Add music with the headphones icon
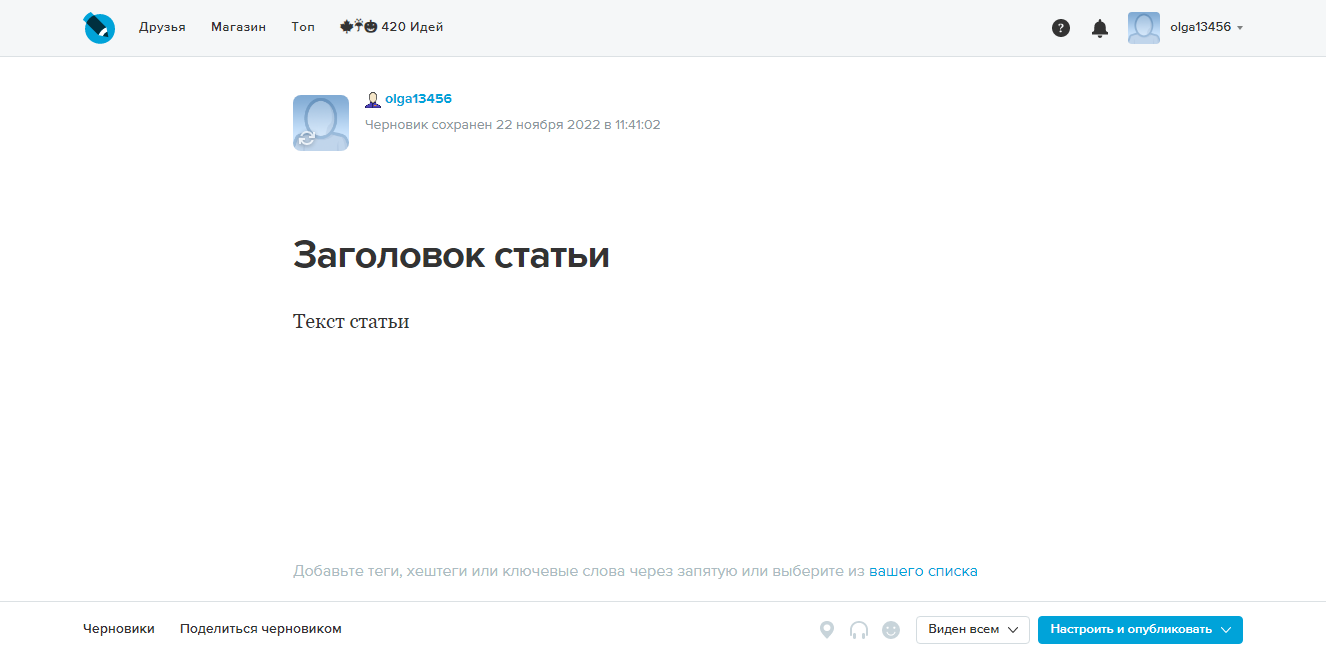The height and width of the screenshot is (658, 1326). [x=858, y=630]
